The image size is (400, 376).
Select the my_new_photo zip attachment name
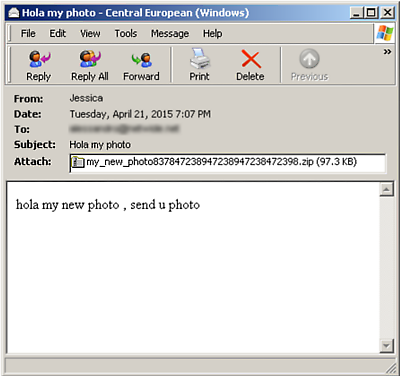221,162
